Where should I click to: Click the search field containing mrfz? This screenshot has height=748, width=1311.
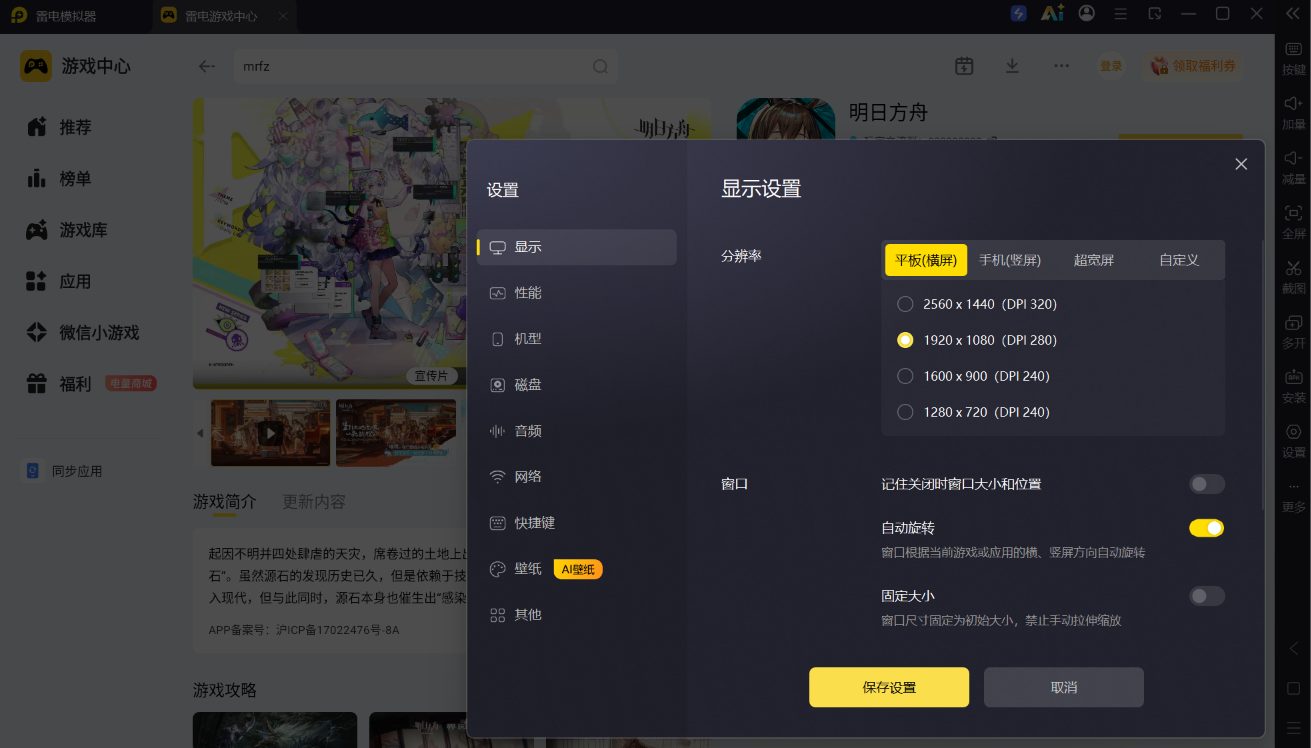tap(426, 67)
